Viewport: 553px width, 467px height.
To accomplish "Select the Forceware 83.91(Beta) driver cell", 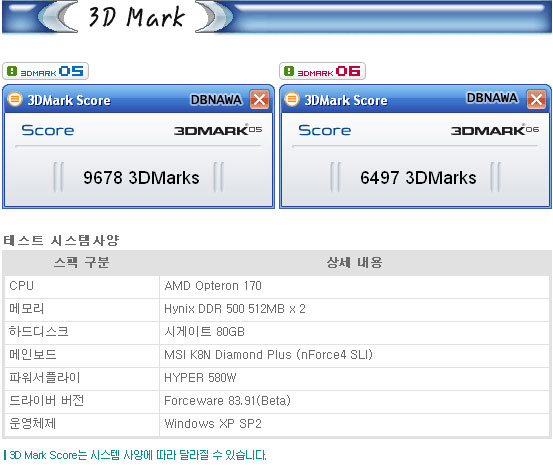I will pos(355,401).
